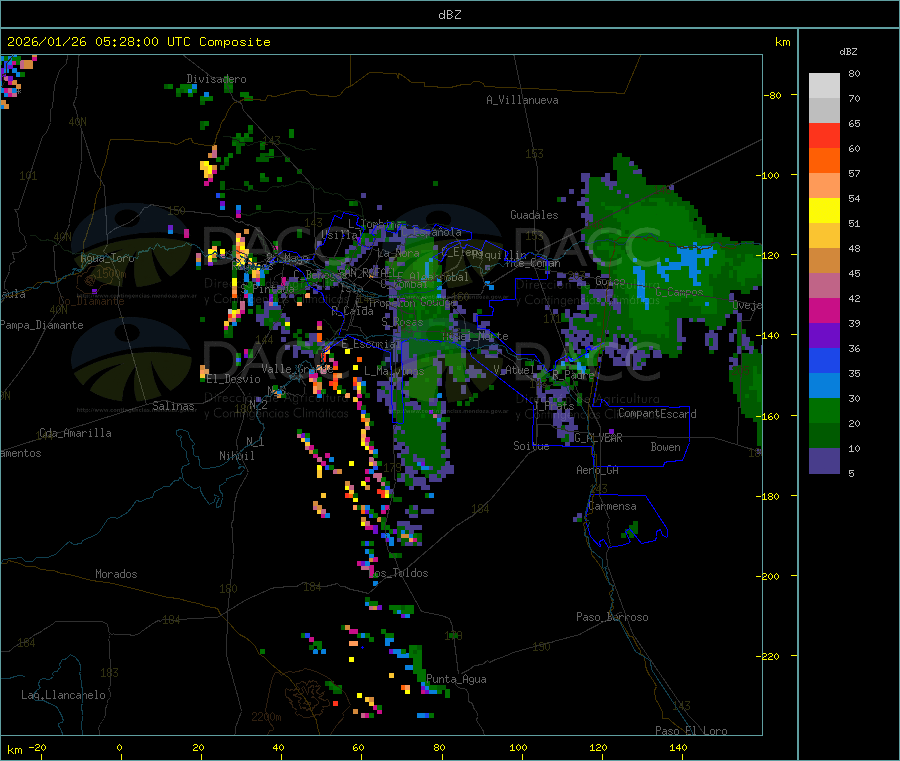Select the 'Lag.Llancanelo' map label
Viewport: 900px width, 761px height.
coord(64,696)
